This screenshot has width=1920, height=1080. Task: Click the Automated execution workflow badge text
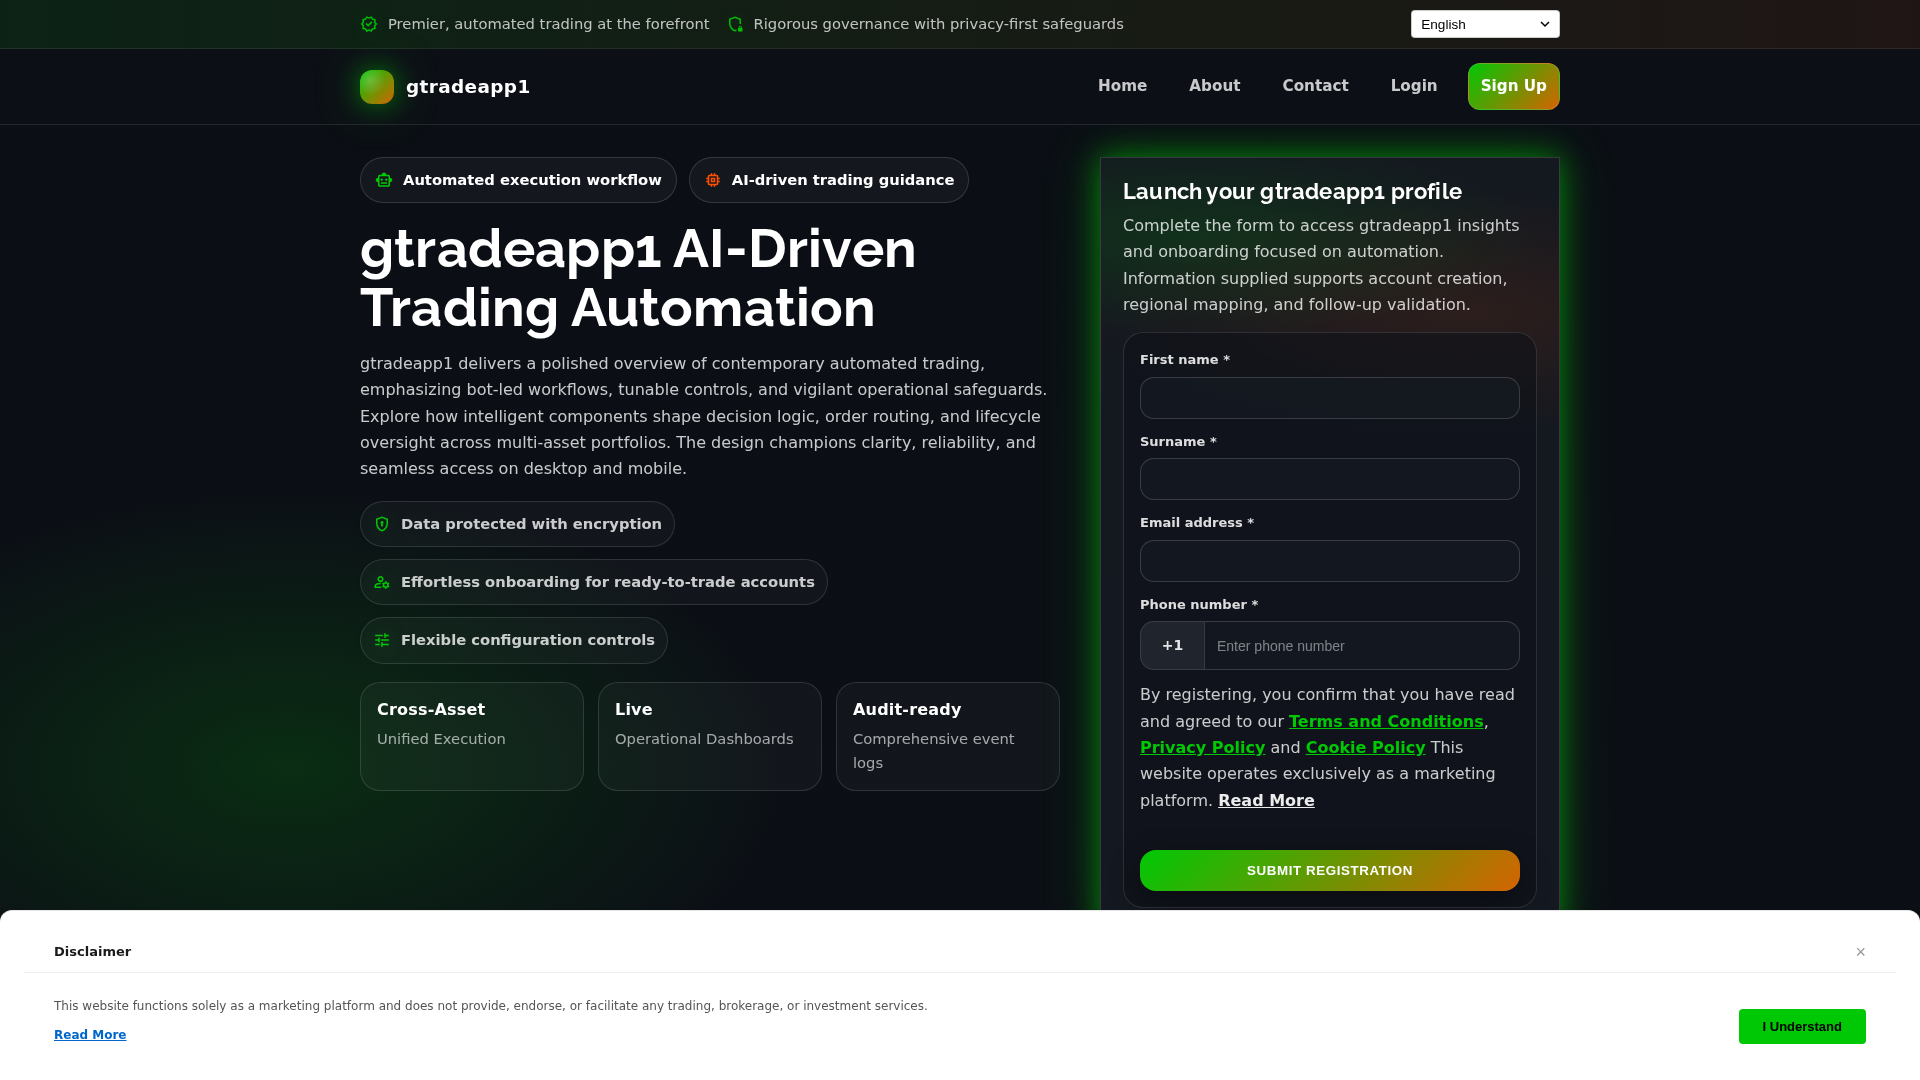click(x=532, y=180)
